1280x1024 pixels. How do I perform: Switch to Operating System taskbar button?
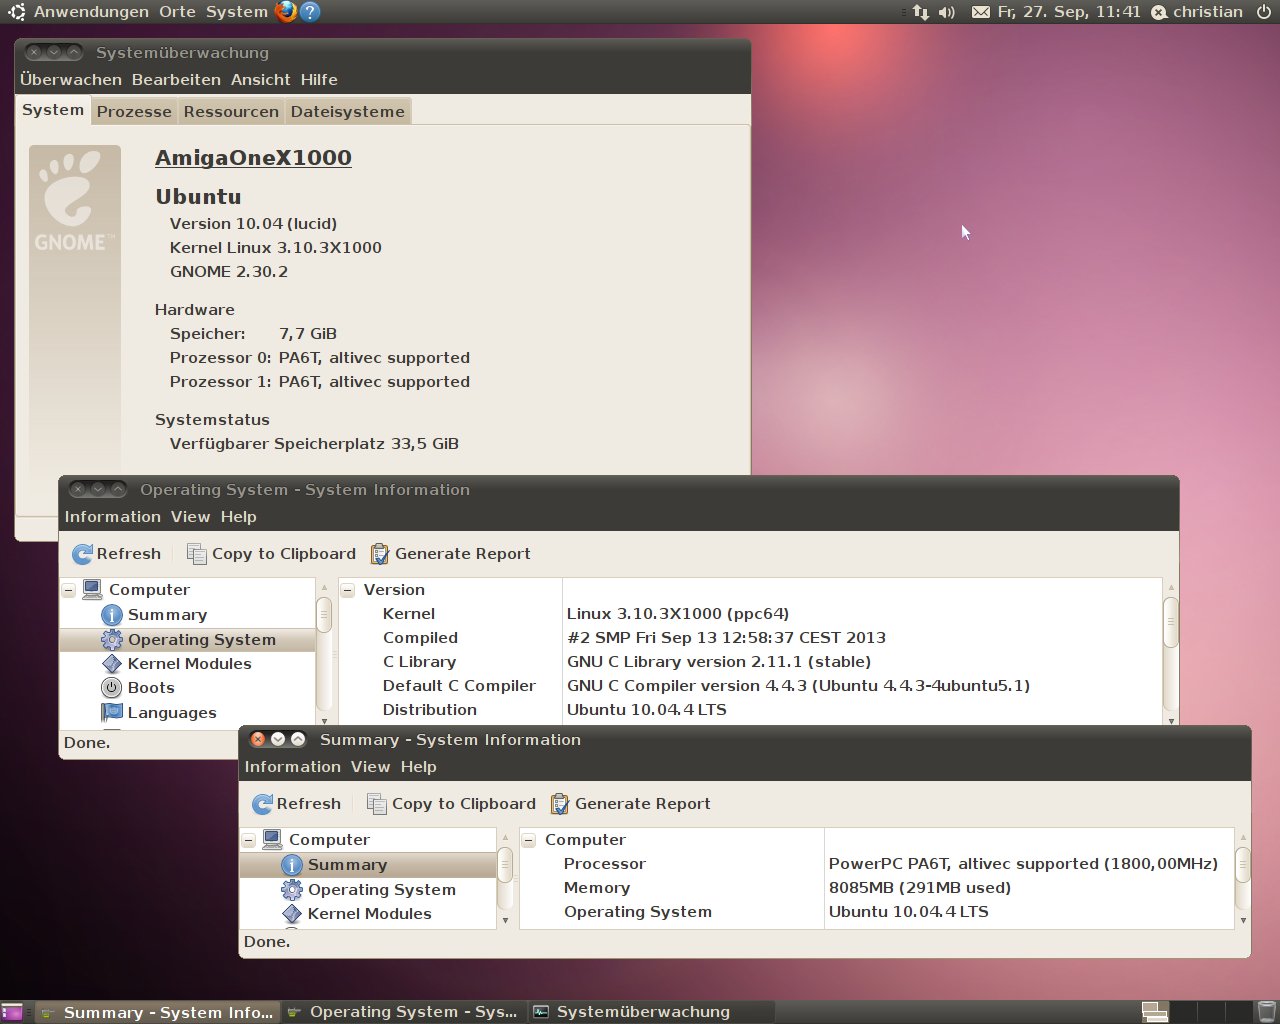click(x=403, y=1012)
